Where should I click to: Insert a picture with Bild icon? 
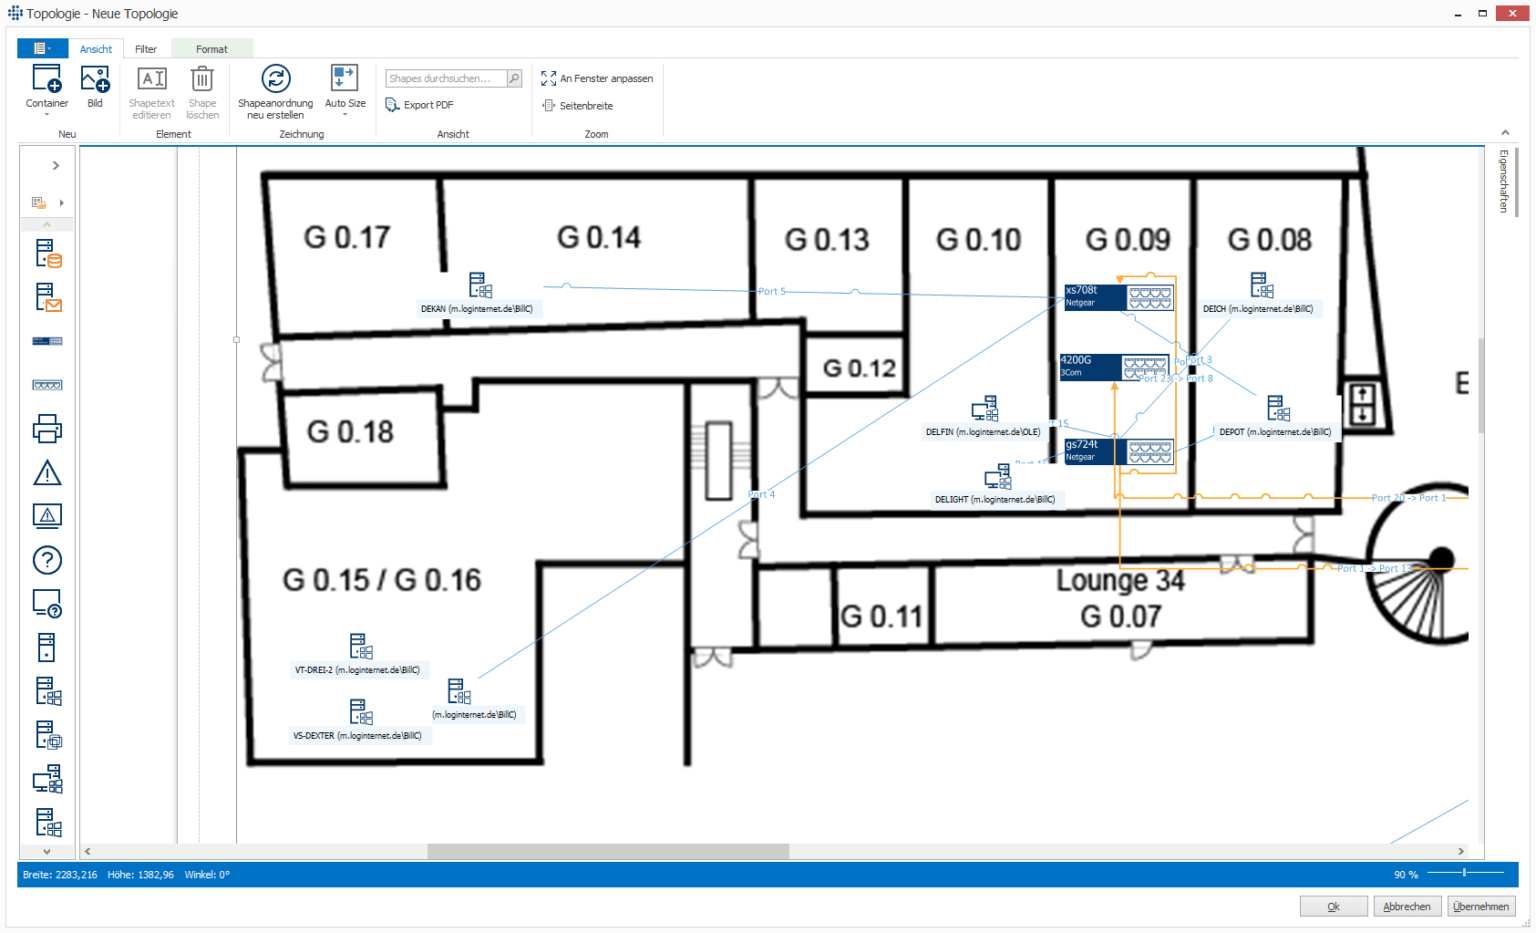95,81
